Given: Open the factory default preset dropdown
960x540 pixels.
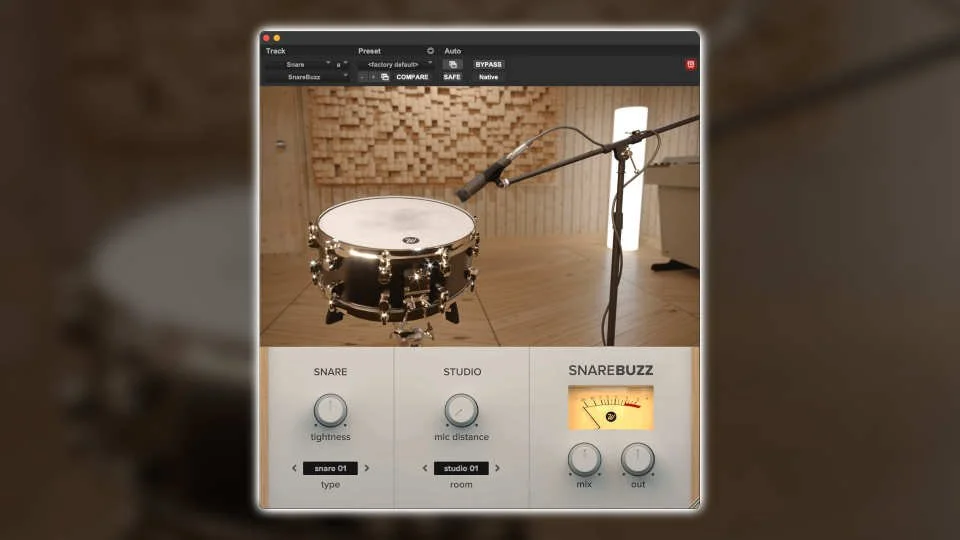Looking at the screenshot, I should 396,64.
